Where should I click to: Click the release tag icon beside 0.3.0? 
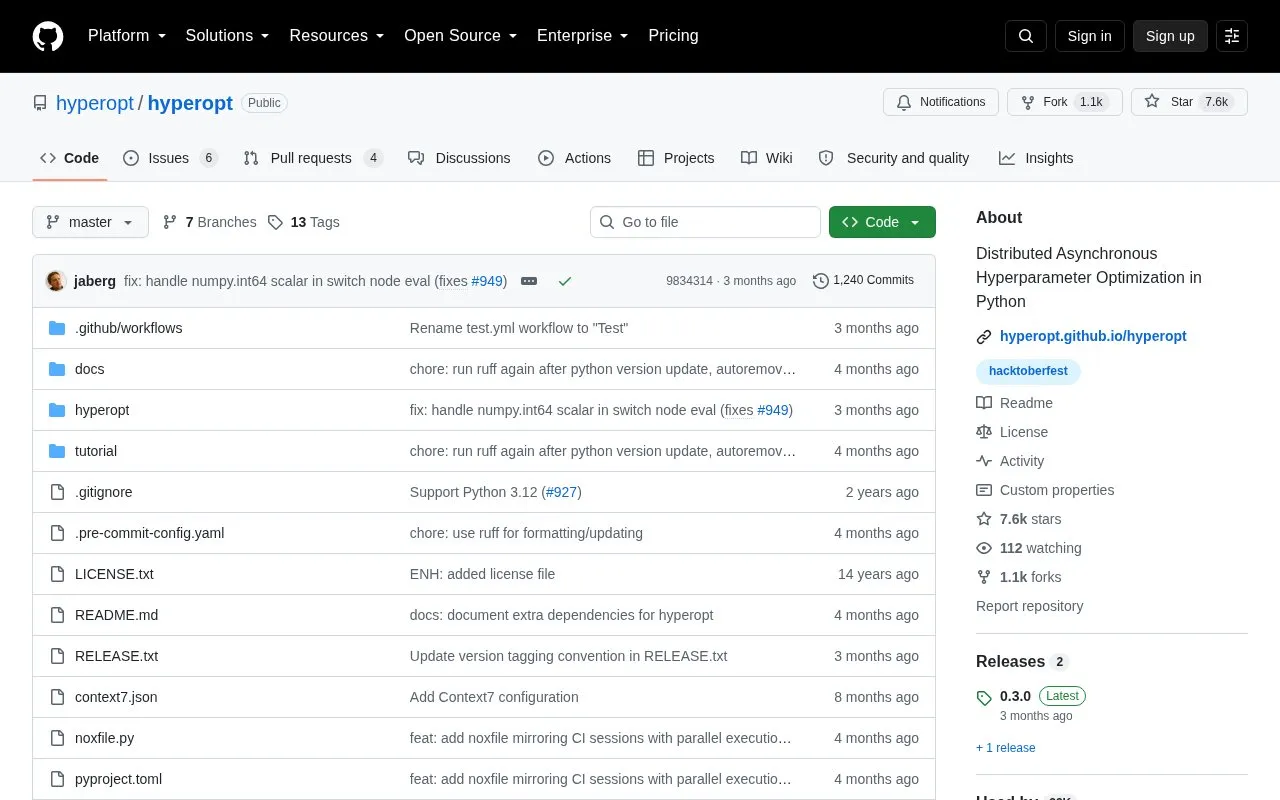click(x=984, y=698)
